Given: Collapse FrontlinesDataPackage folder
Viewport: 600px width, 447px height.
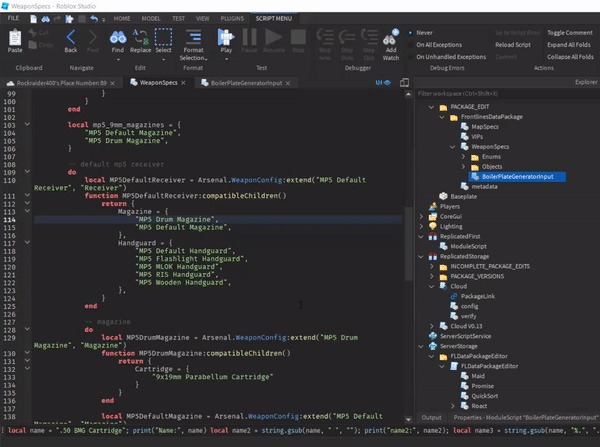Looking at the screenshot, I should point(442,117).
